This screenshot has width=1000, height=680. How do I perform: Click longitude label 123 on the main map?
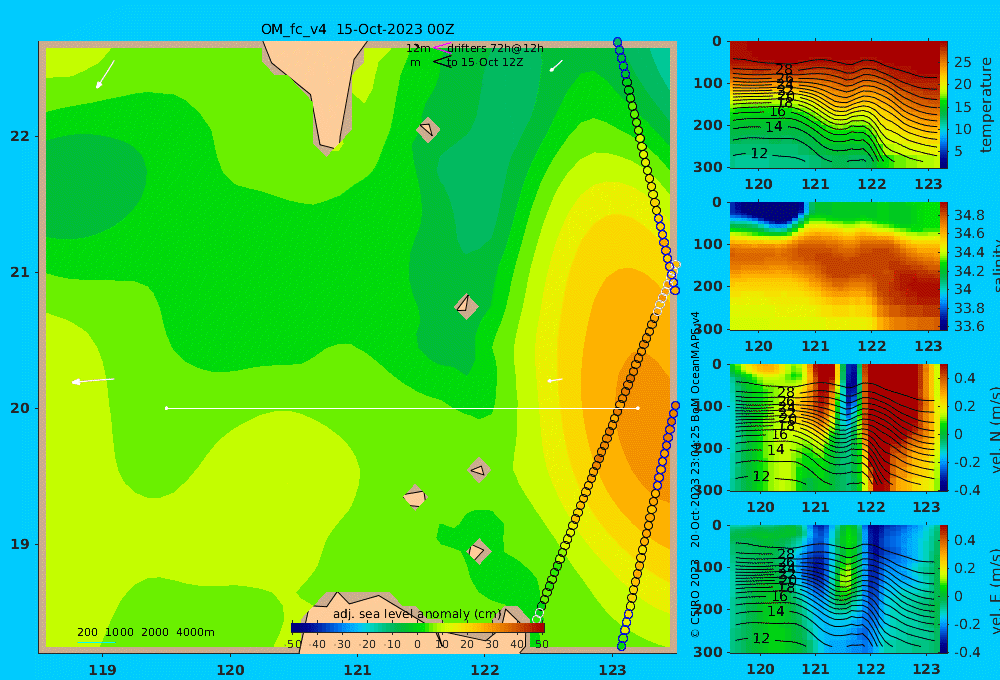pyautogui.click(x=612, y=670)
